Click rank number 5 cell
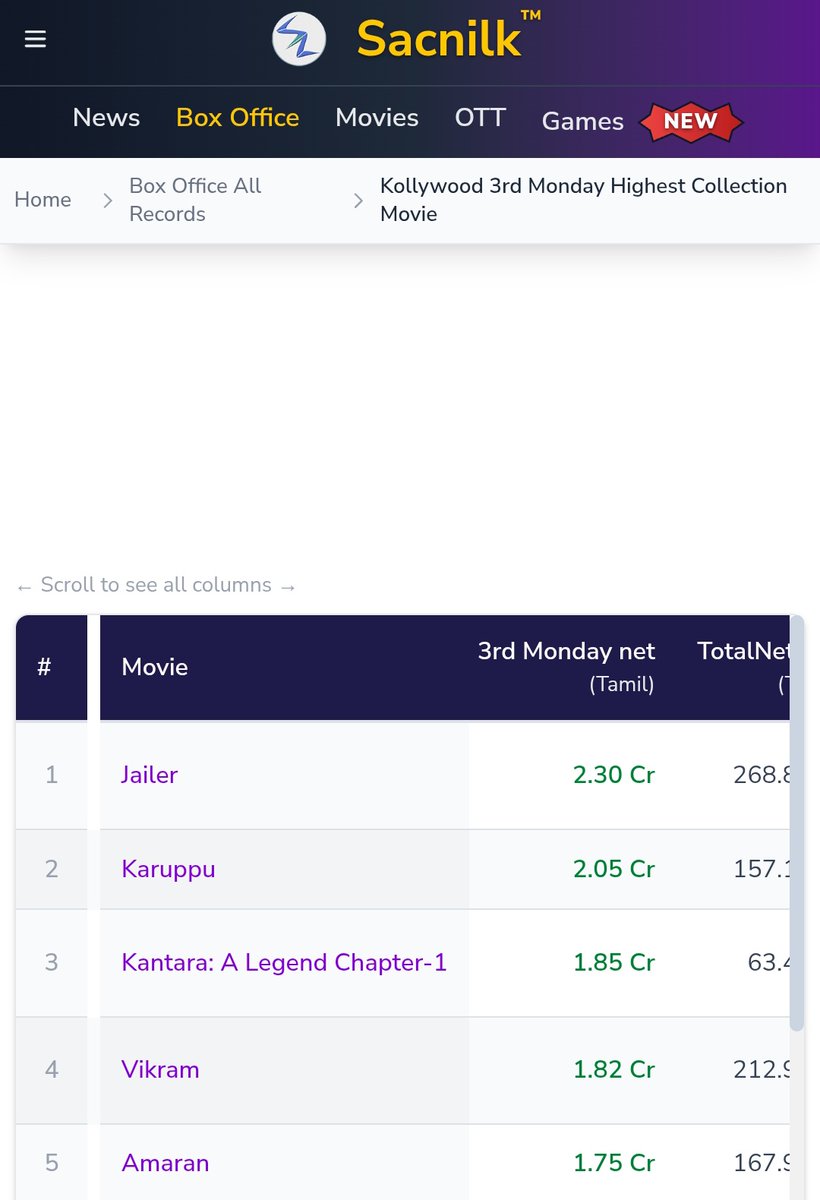The width and height of the screenshot is (820, 1200). point(51,1164)
